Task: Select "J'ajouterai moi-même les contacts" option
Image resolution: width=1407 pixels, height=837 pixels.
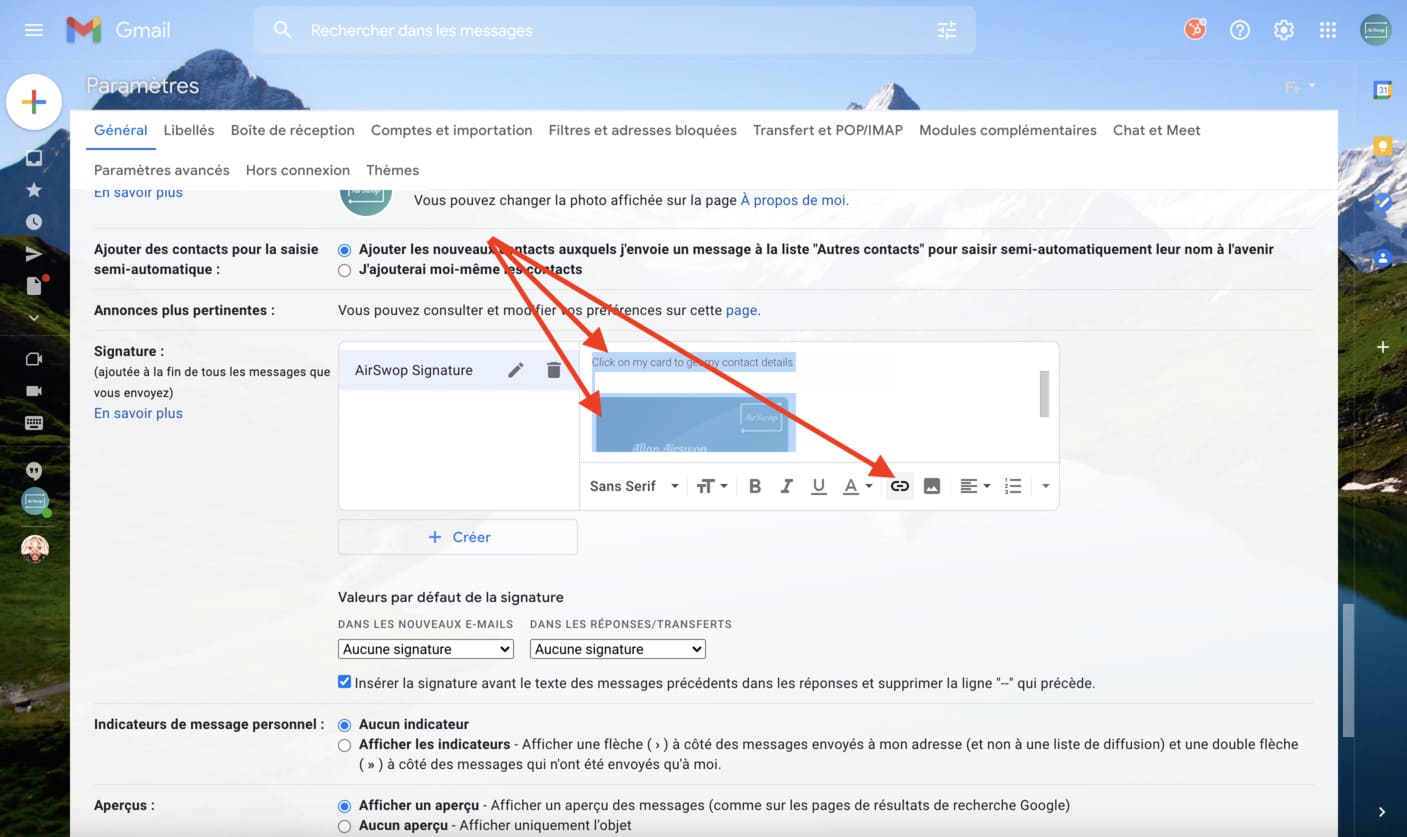Action: (345, 270)
